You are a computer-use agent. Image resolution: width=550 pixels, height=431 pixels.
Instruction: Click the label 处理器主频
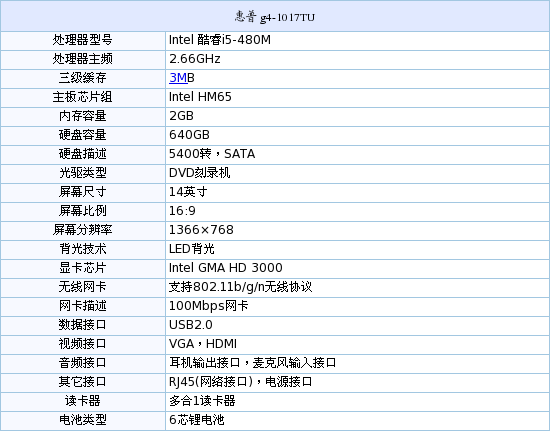coord(82,59)
